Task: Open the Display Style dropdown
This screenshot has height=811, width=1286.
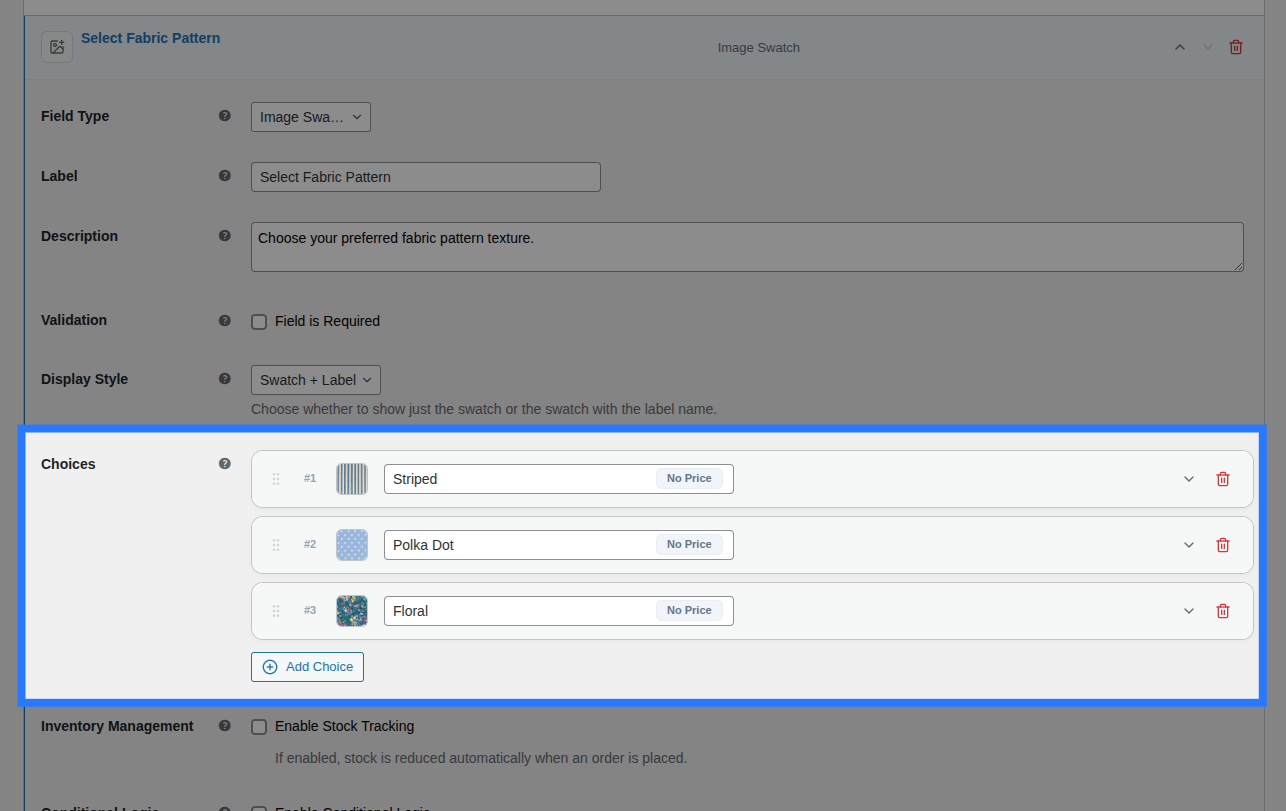Action: (316, 380)
